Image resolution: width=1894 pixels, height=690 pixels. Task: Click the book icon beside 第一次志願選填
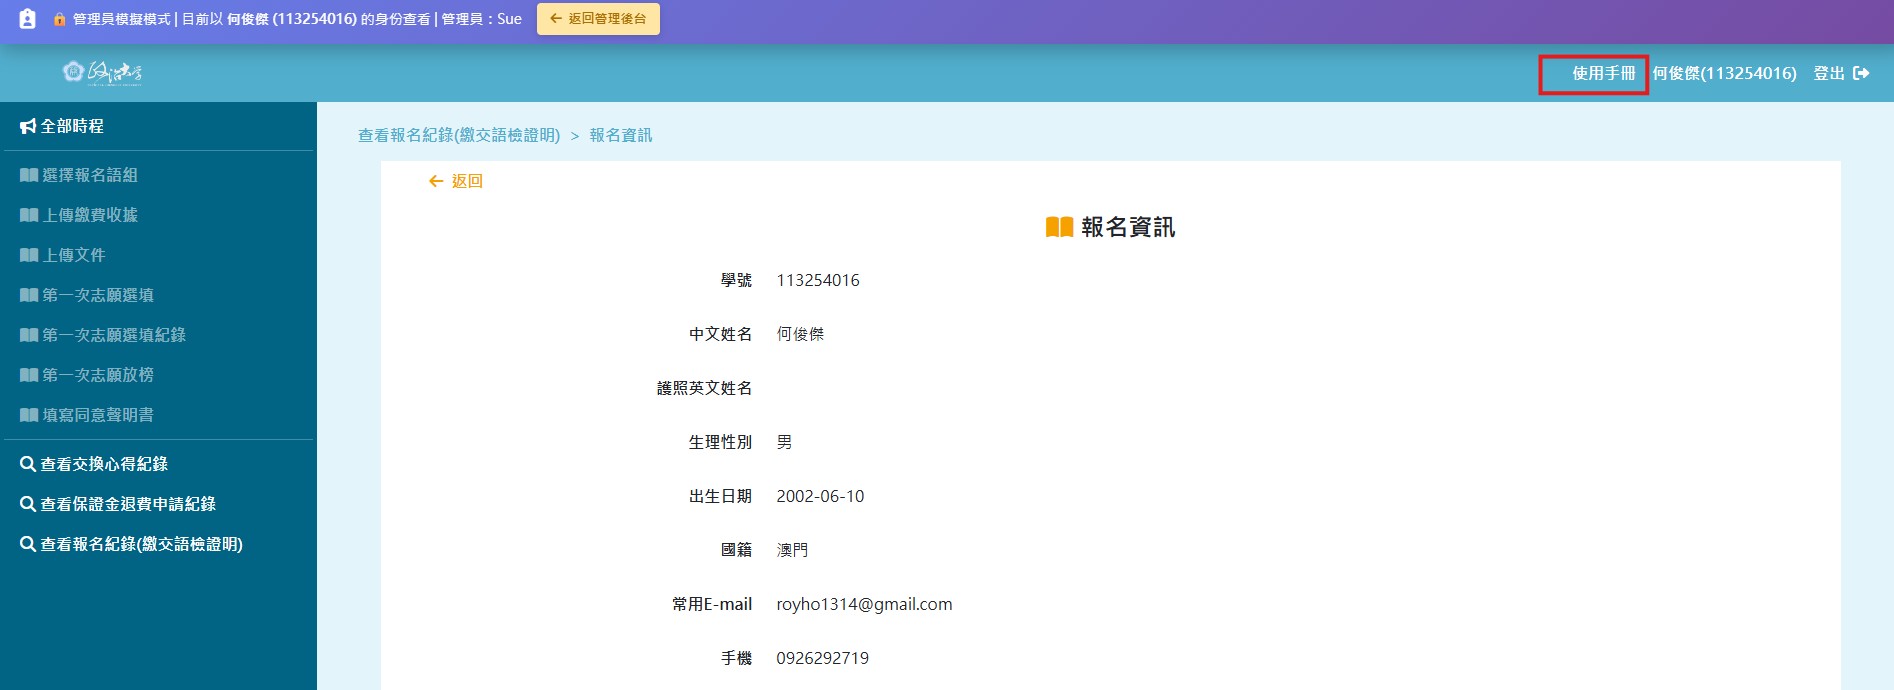click(29, 295)
